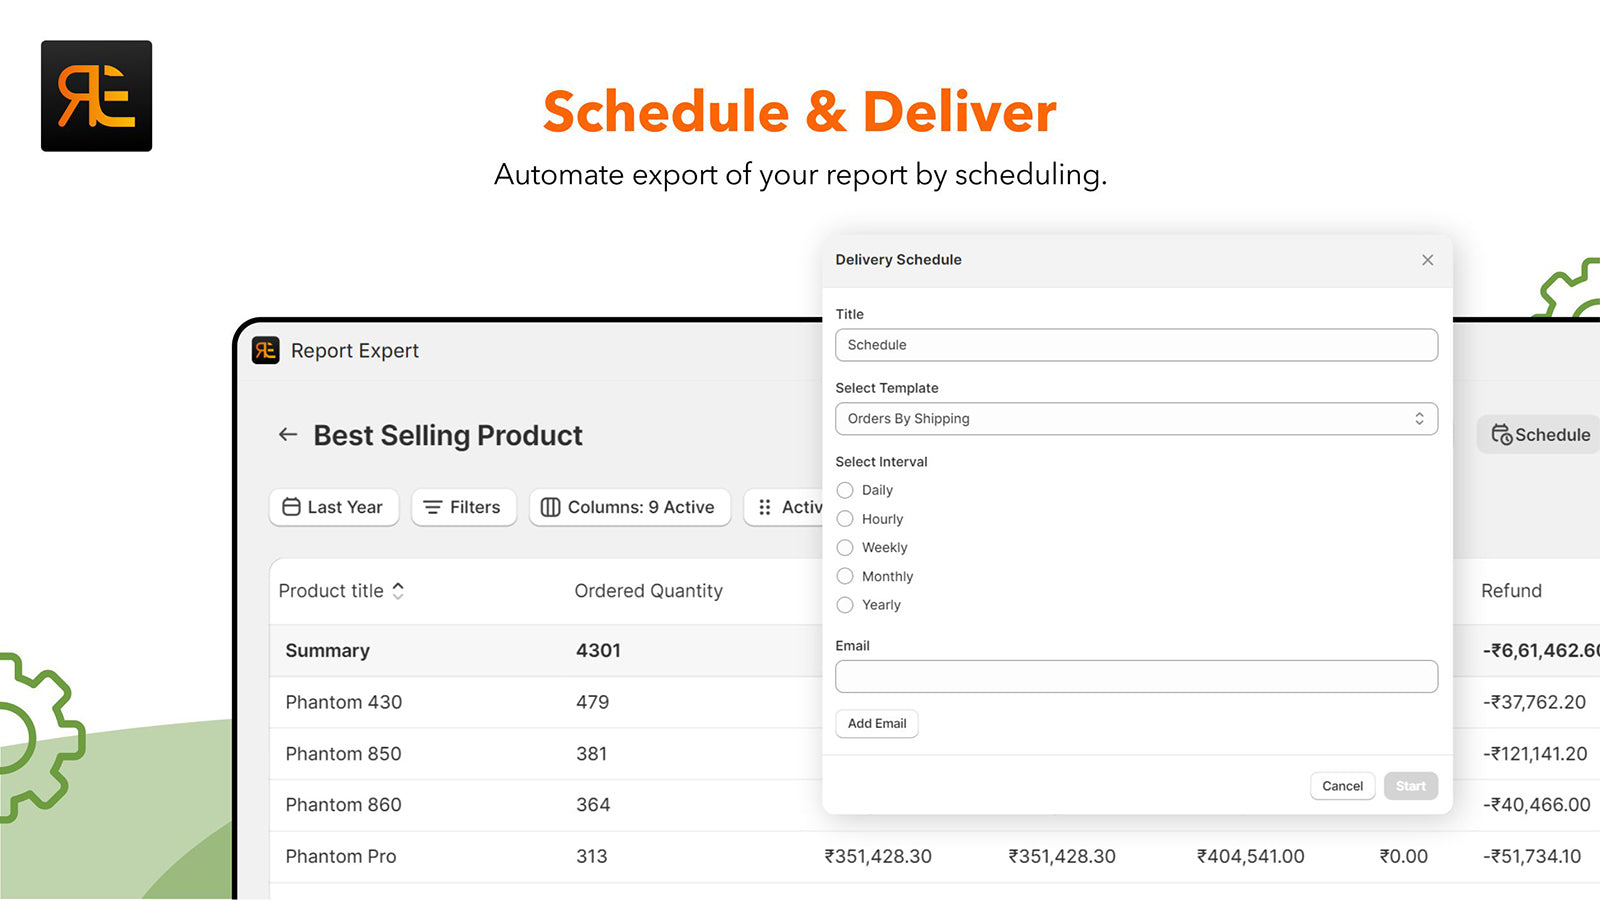Choose the Weekly interval radio button
The image size is (1600, 900).
845,548
